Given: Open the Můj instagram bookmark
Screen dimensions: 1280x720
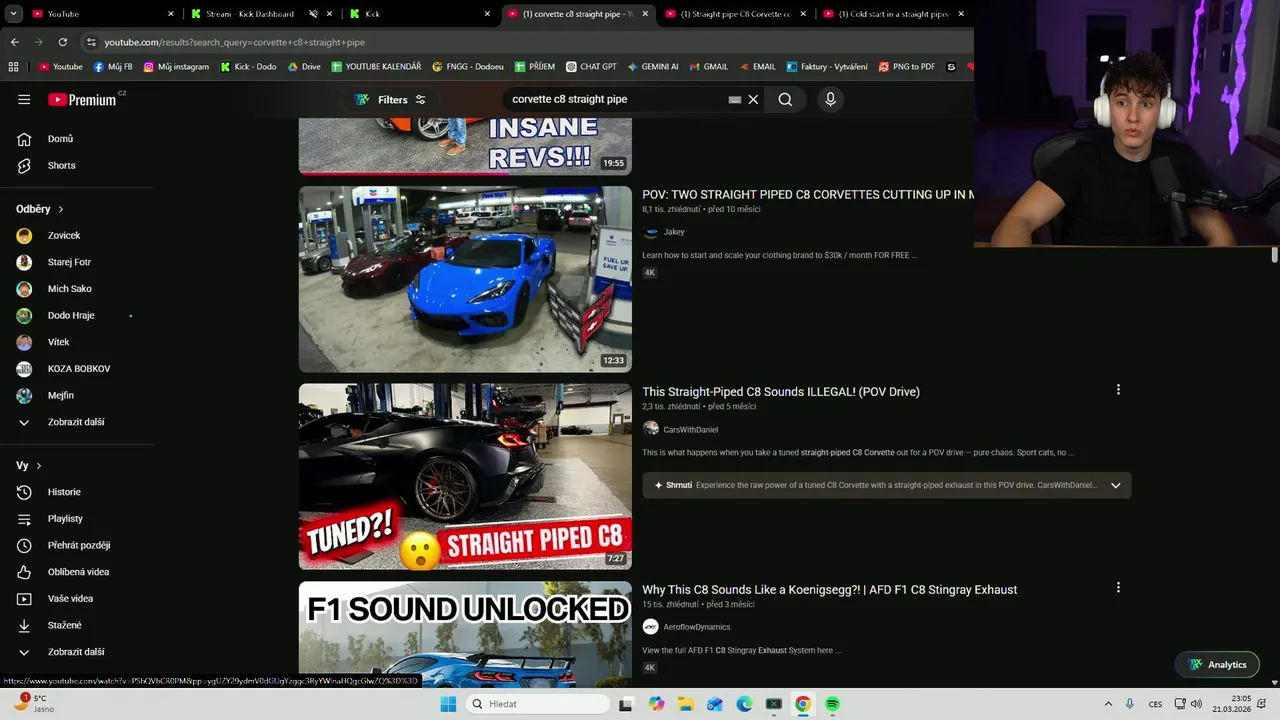Looking at the screenshot, I should pyautogui.click(x=176, y=67).
